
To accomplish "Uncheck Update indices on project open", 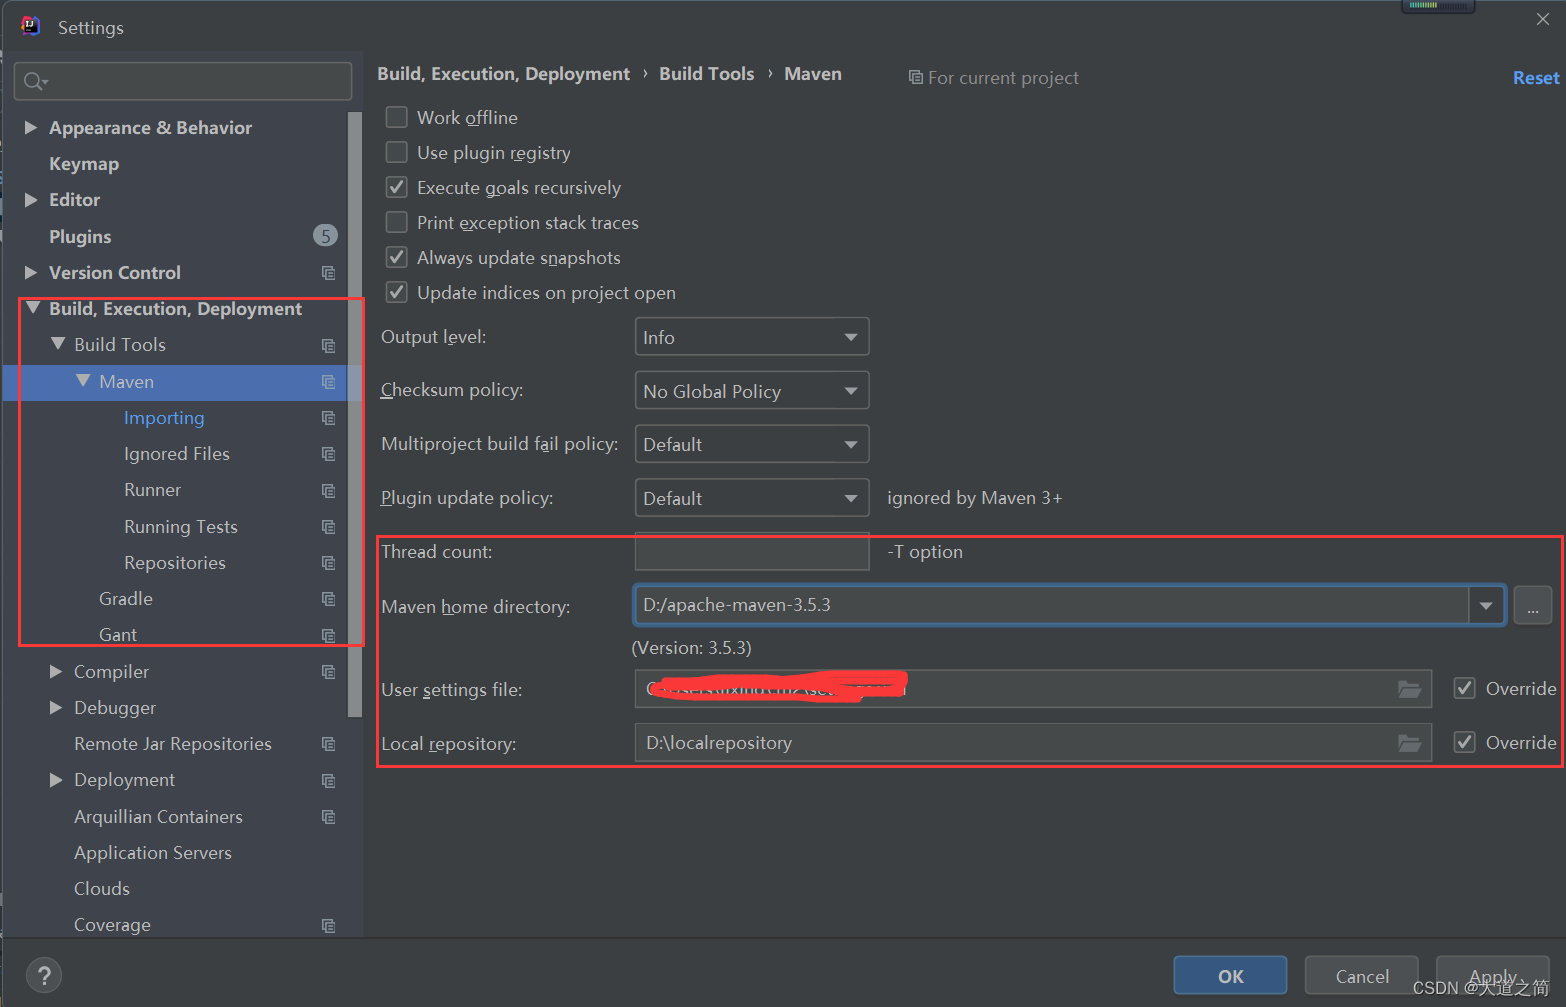I will click(x=397, y=292).
